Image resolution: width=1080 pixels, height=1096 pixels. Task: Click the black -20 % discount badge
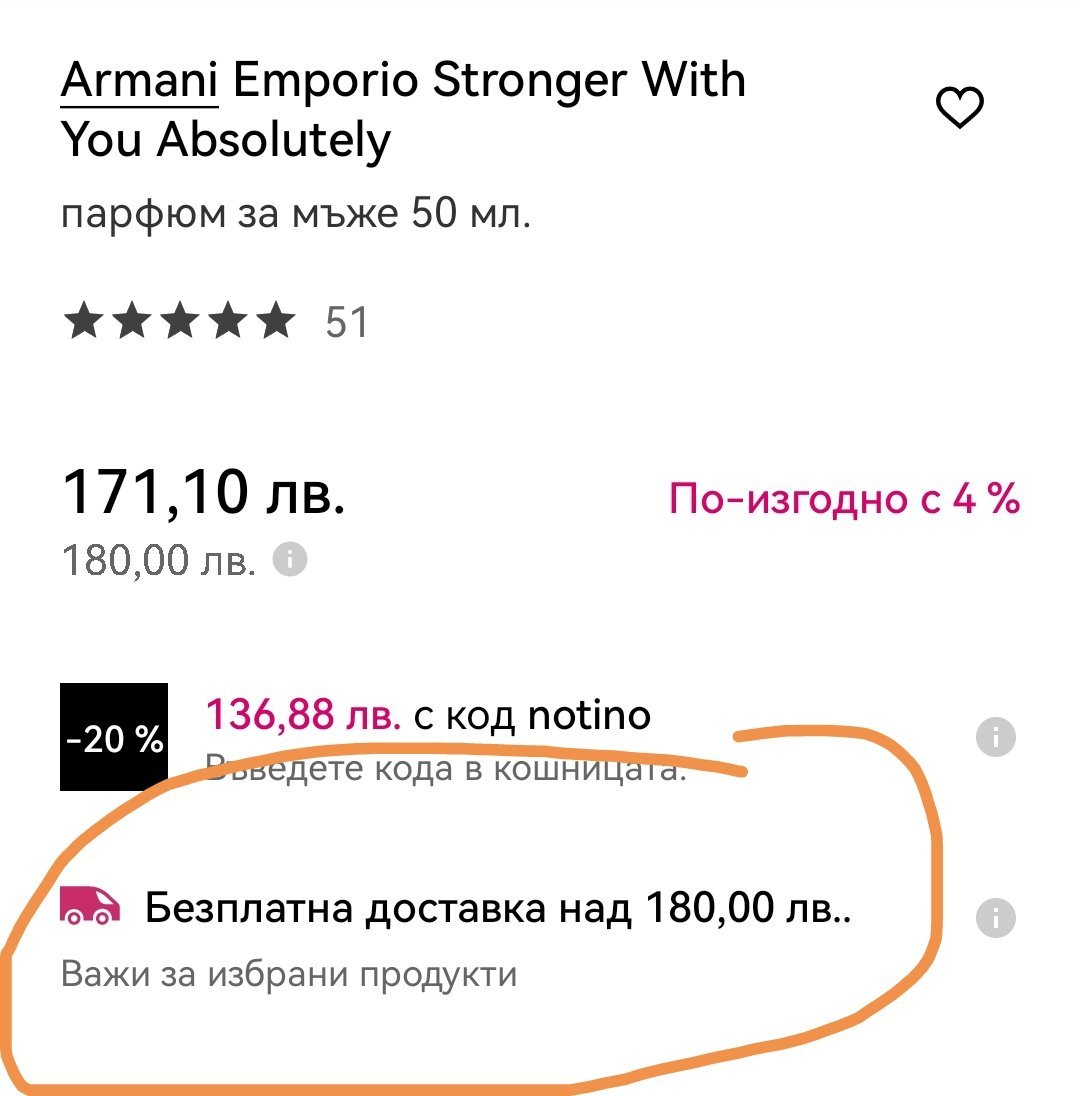(x=113, y=738)
